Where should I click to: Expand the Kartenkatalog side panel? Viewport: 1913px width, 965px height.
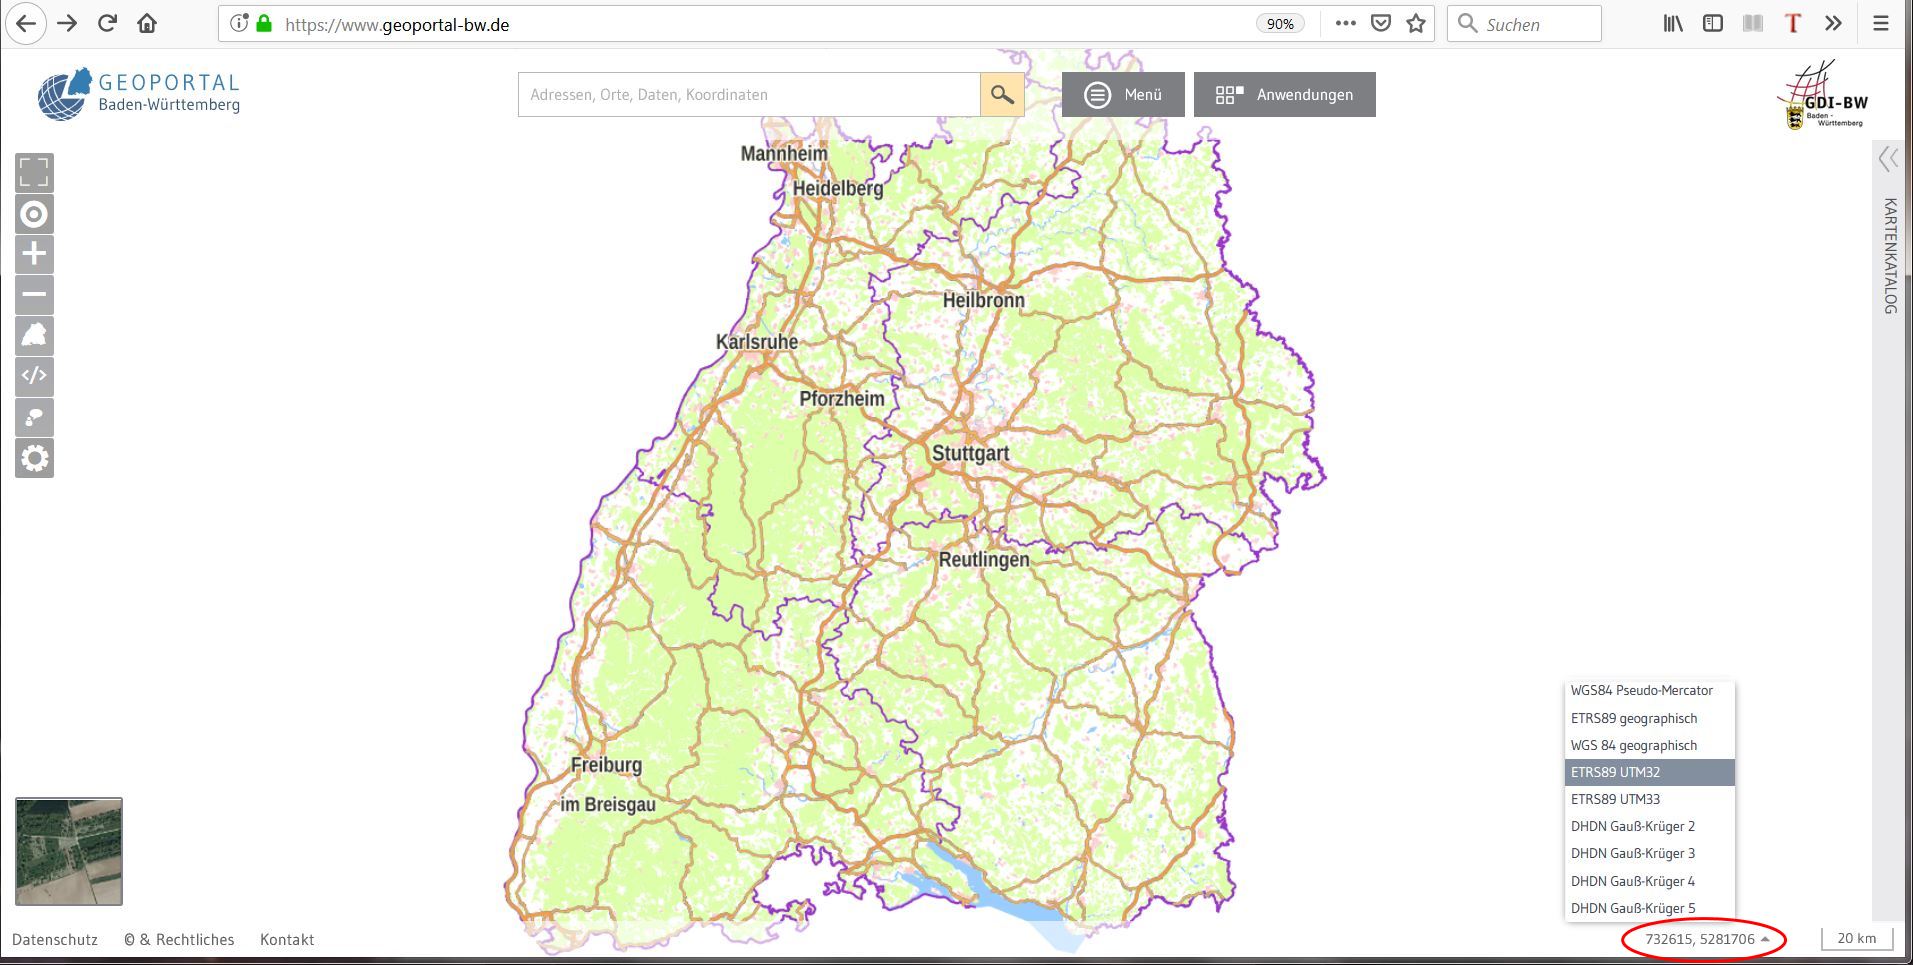pos(1888,159)
